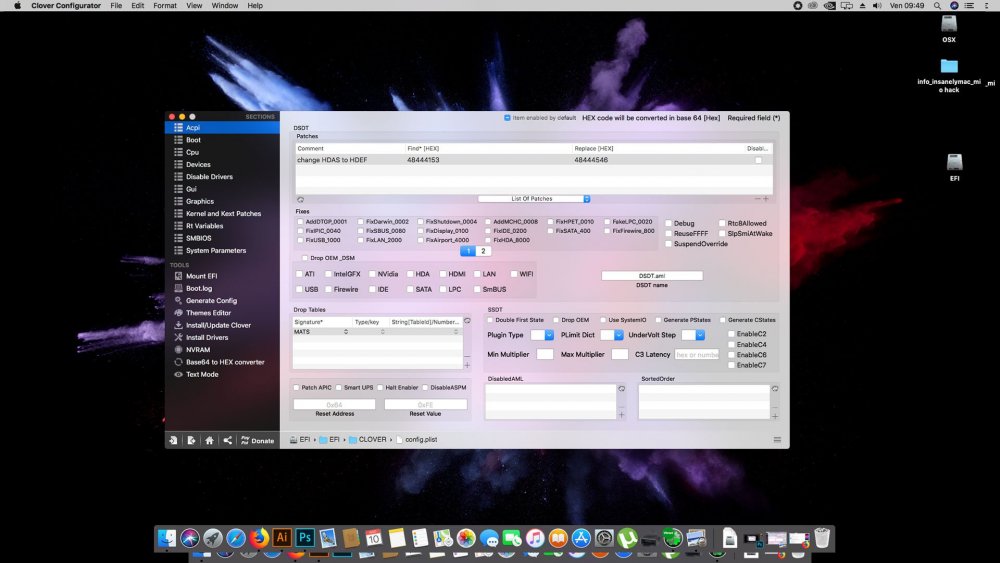Enable the FixShutdown_0004 checkbox
The height and width of the screenshot is (563, 1000).
click(x=420, y=222)
